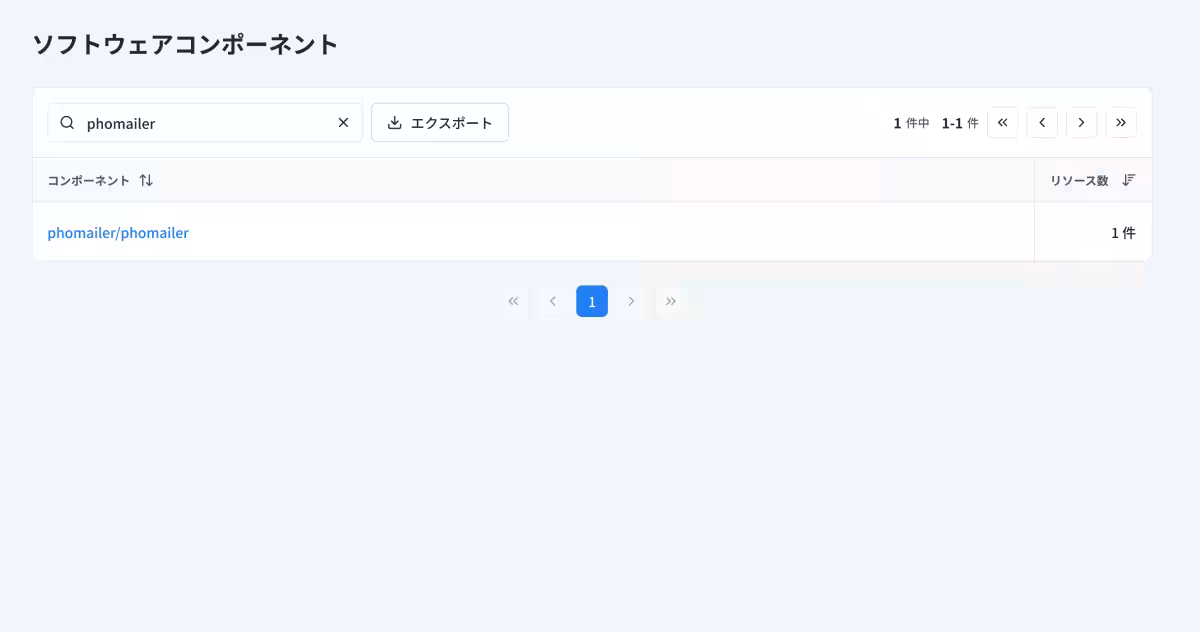Jump to last page in bottom pagination
This screenshot has height=632, width=1200.
671,301
